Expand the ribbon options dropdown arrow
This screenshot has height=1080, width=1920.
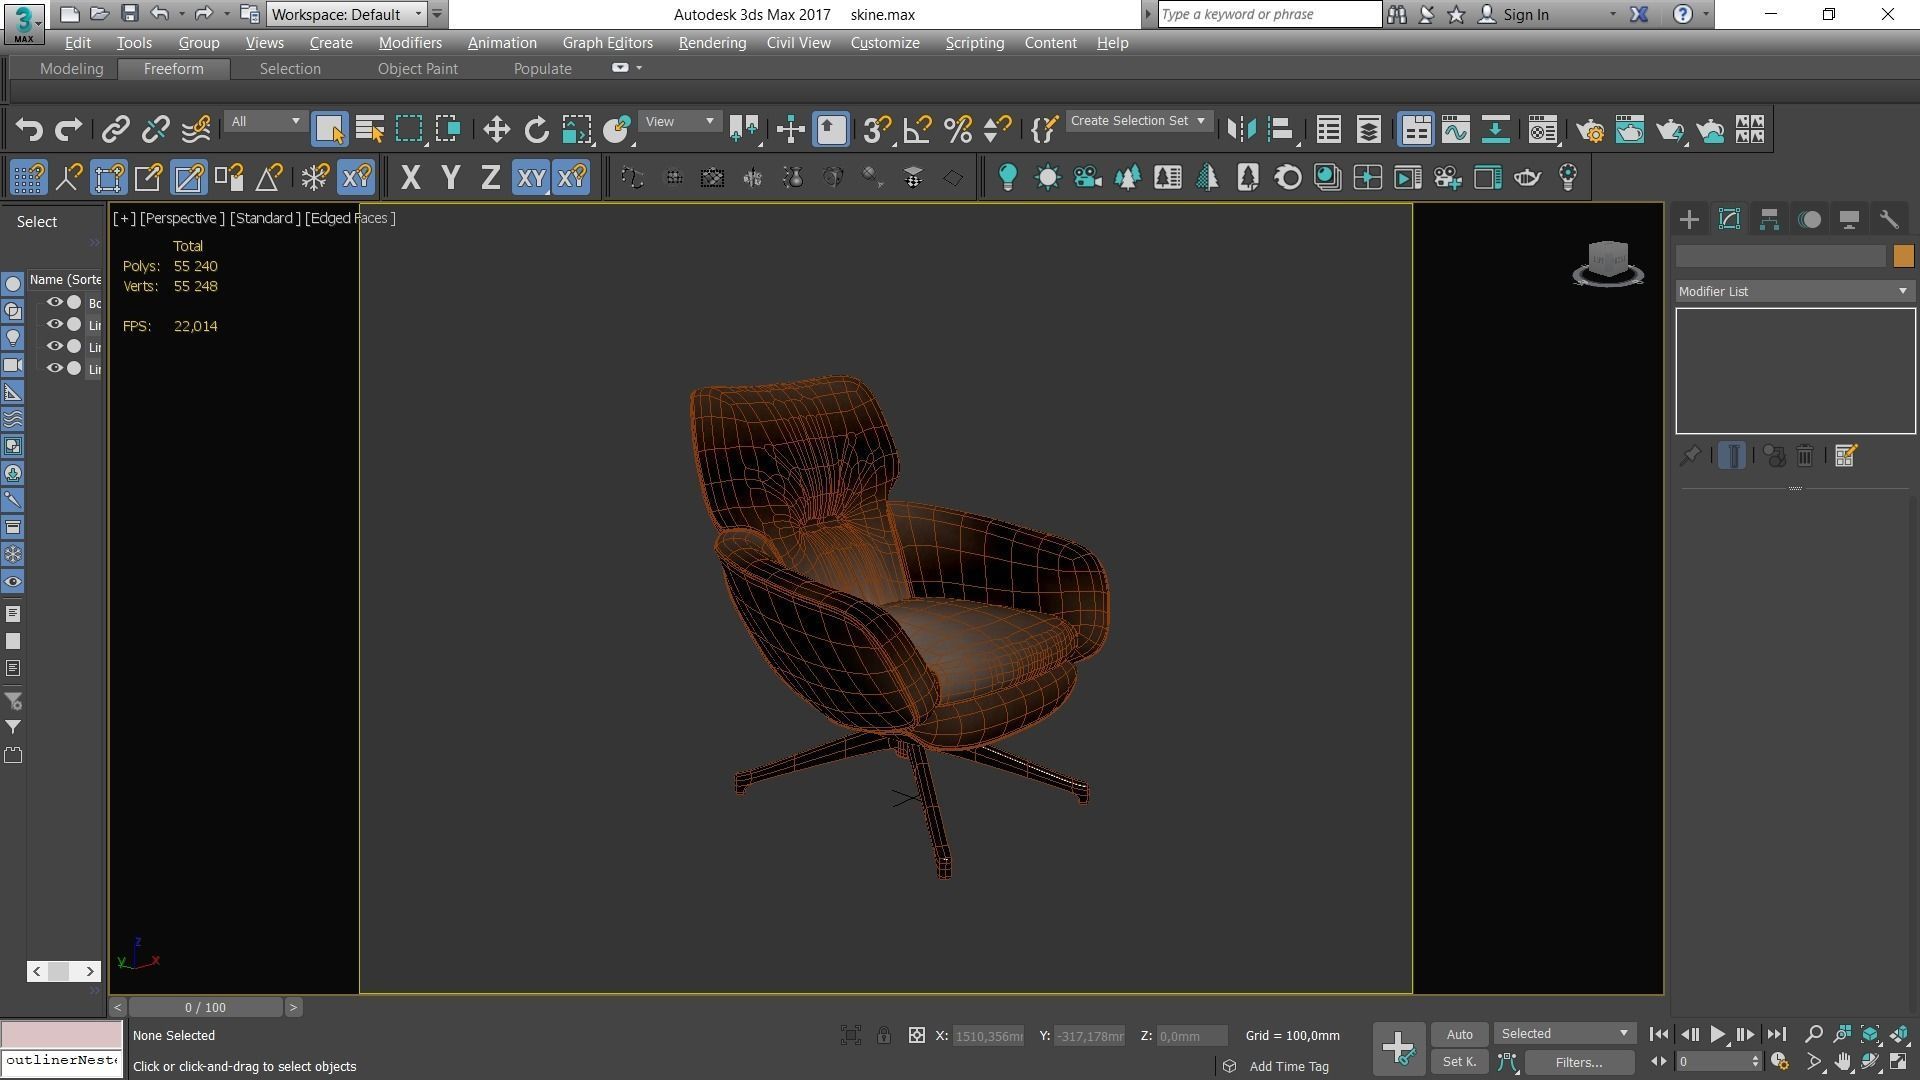coord(639,68)
